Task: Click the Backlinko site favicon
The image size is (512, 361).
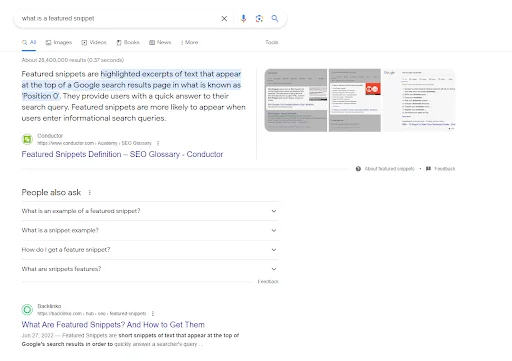Action: (x=27, y=310)
